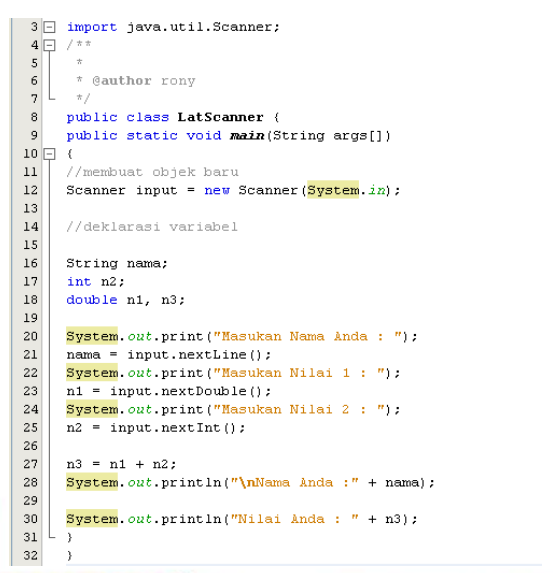Screen dimensions: 553x573
Task: Click 'n3 = n1 + n2;' statement
Action: coord(121,464)
